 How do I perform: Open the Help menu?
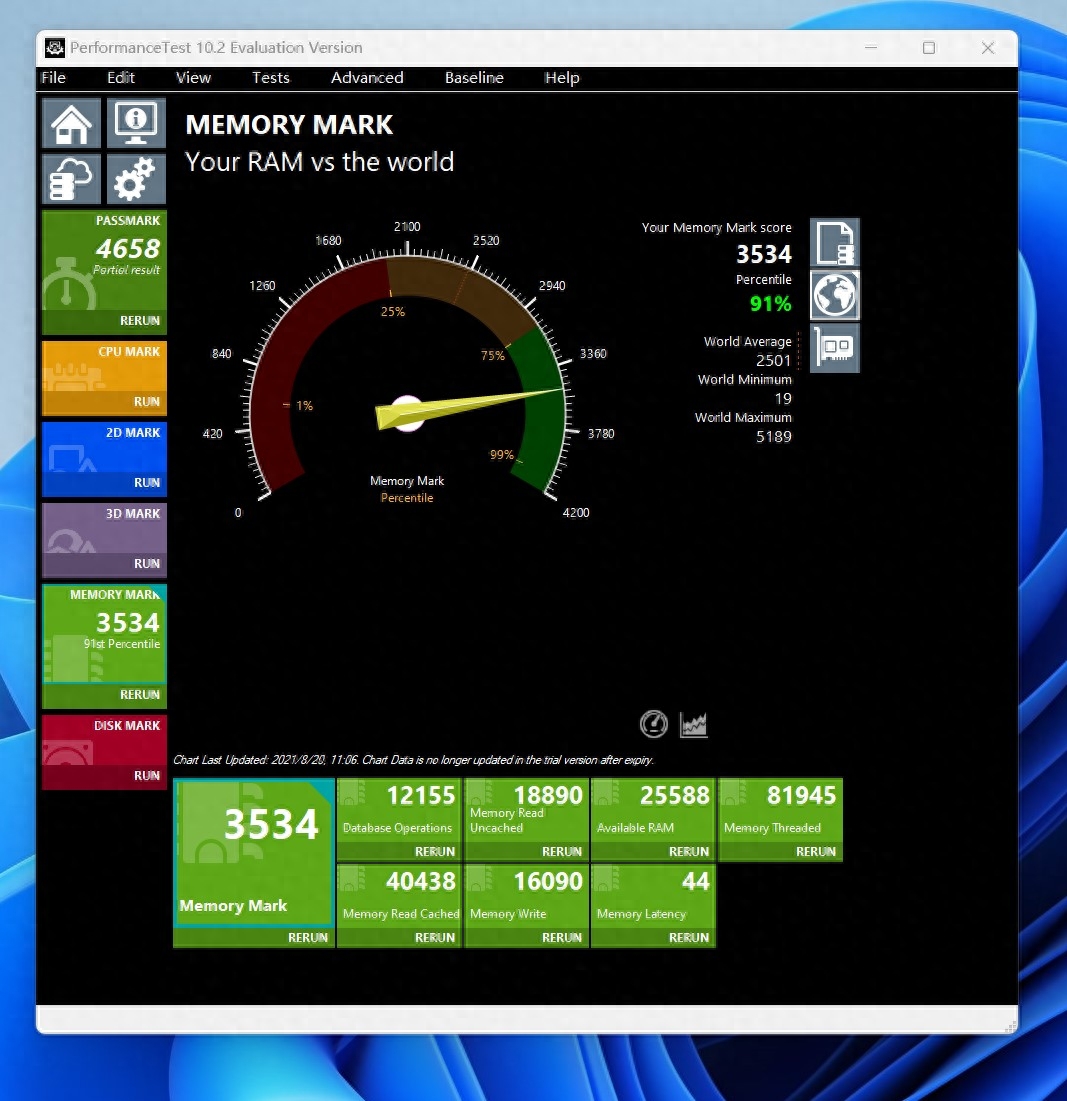coord(562,78)
